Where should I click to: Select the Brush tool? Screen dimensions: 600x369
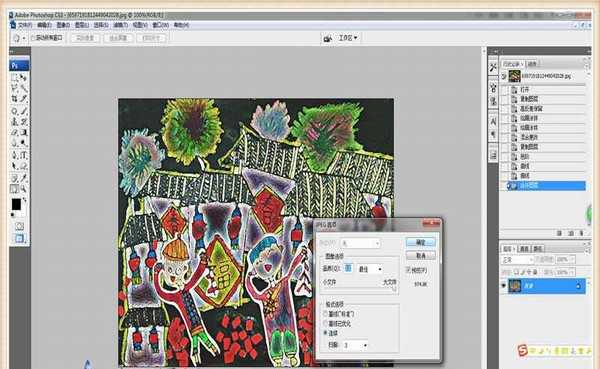click(x=23, y=111)
